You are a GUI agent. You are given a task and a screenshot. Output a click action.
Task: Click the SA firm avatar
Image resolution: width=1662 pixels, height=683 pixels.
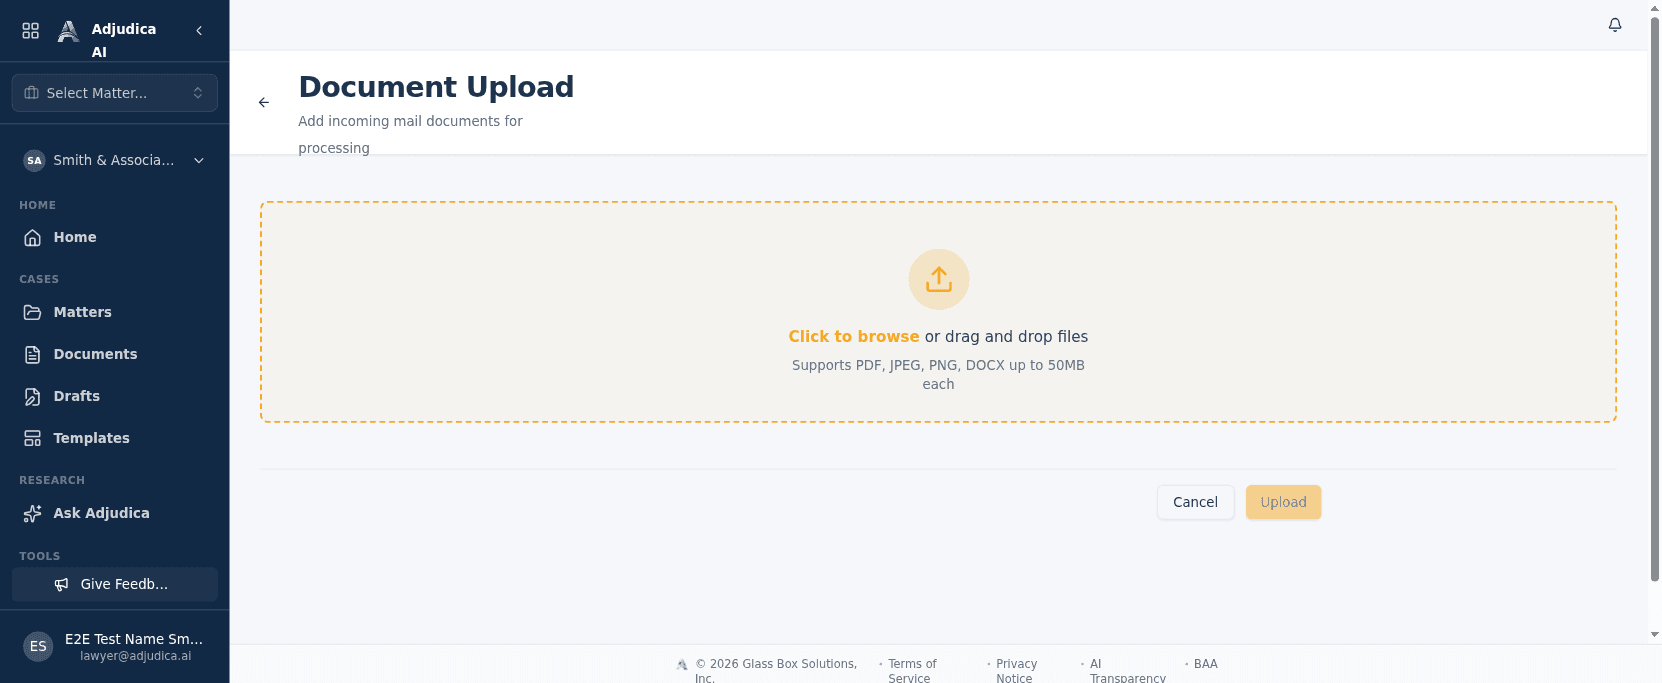(34, 160)
